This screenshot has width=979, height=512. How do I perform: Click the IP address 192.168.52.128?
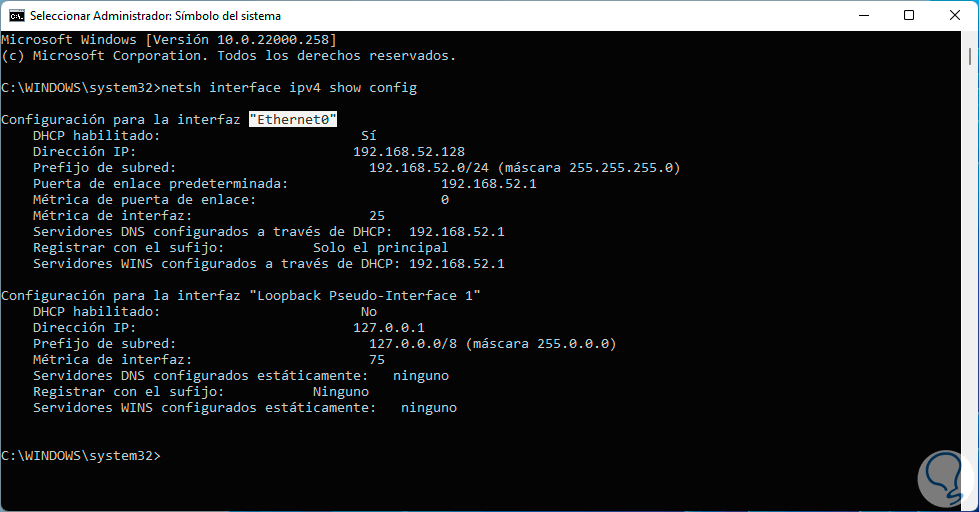(x=409, y=151)
